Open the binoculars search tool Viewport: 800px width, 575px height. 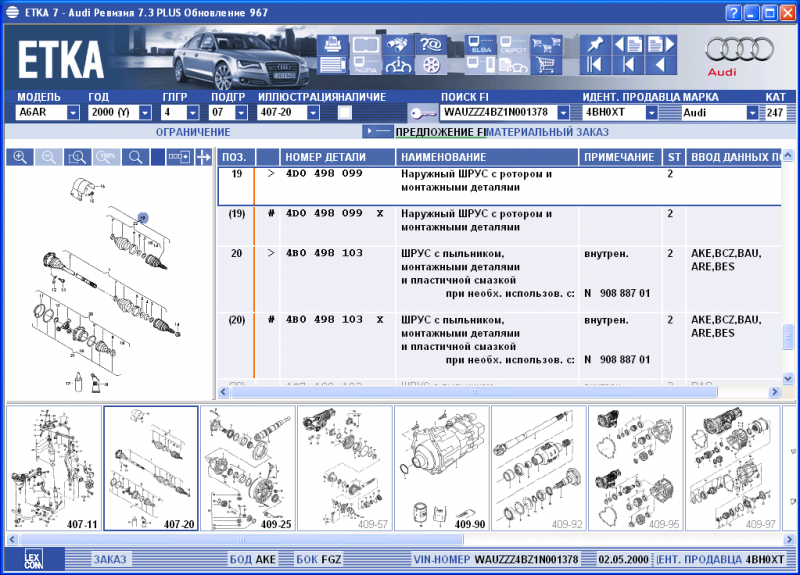398,44
